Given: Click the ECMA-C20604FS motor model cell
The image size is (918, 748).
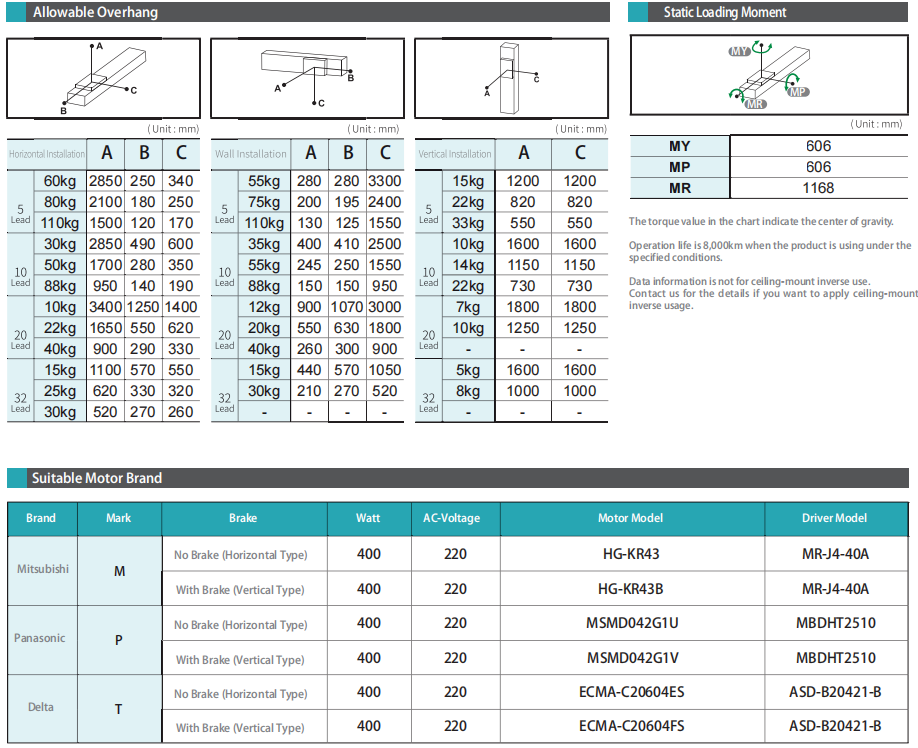Looking at the screenshot, I should [630, 727].
